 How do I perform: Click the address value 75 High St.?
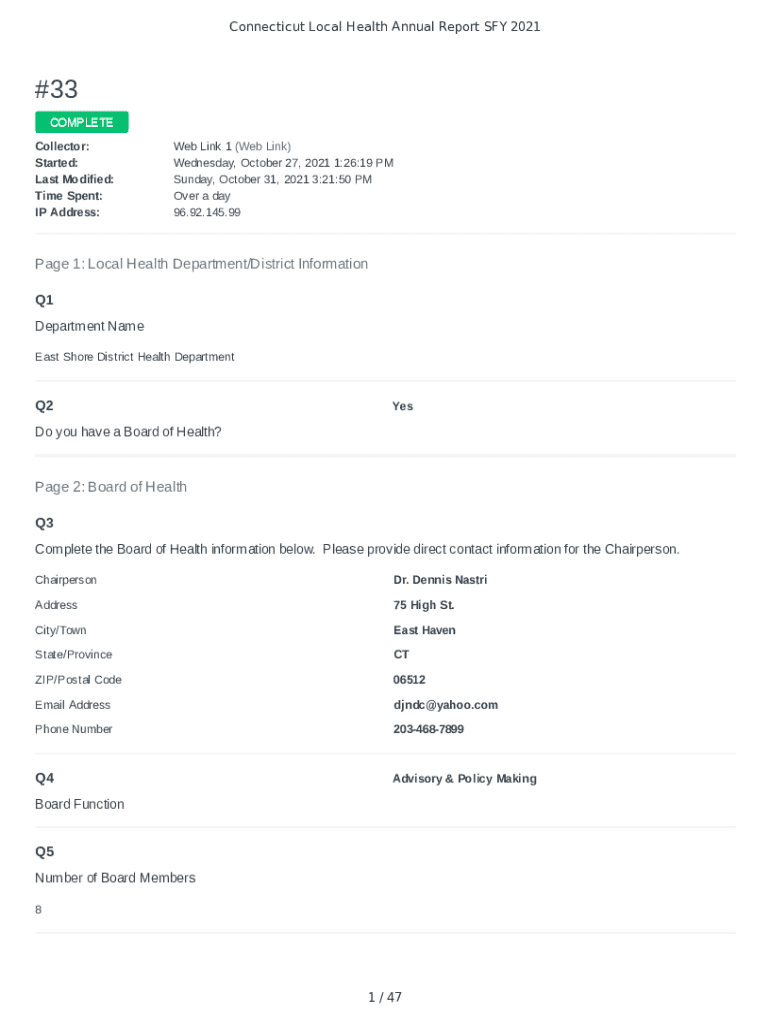tap(424, 605)
